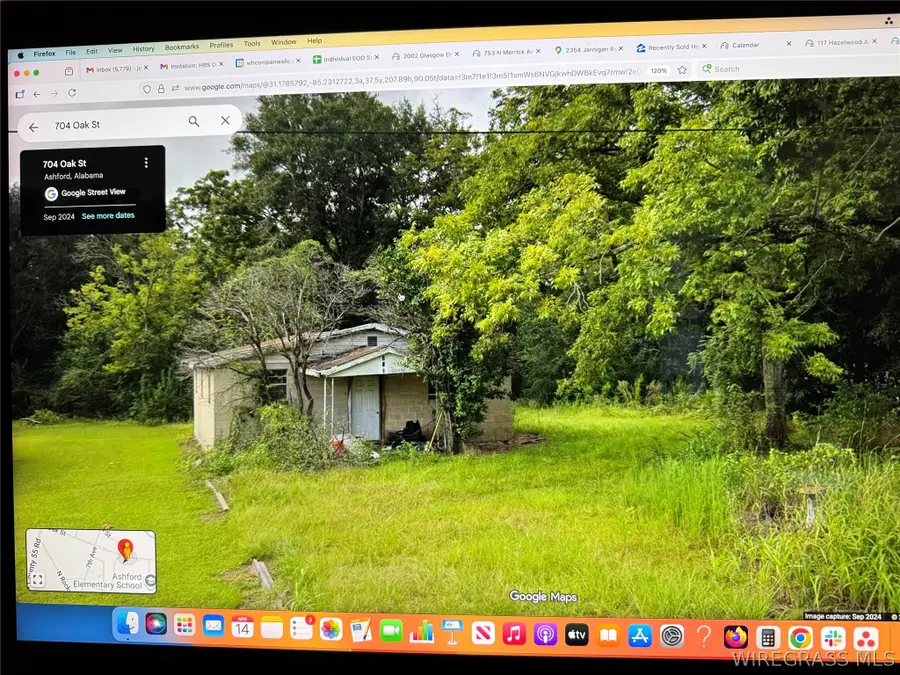Click the See more dates link
Image resolution: width=900 pixels, height=675 pixels.
click(108, 216)
